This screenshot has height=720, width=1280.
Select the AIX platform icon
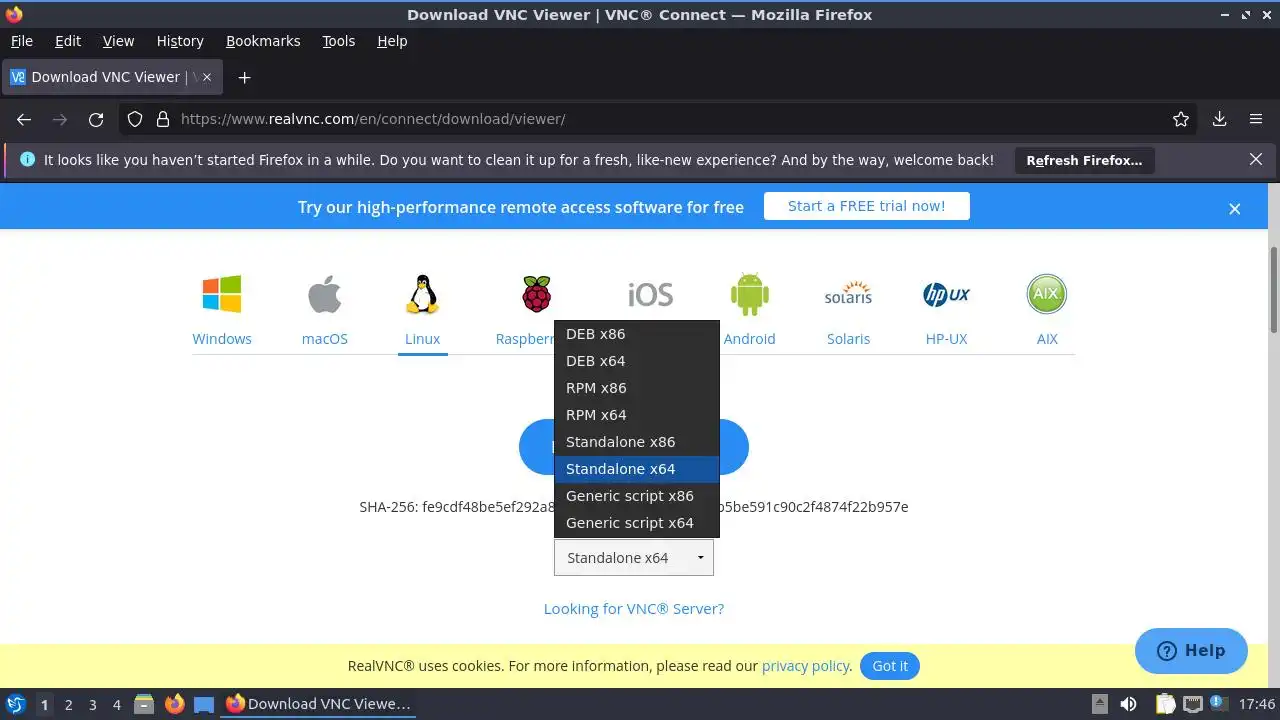(1047, 295)
